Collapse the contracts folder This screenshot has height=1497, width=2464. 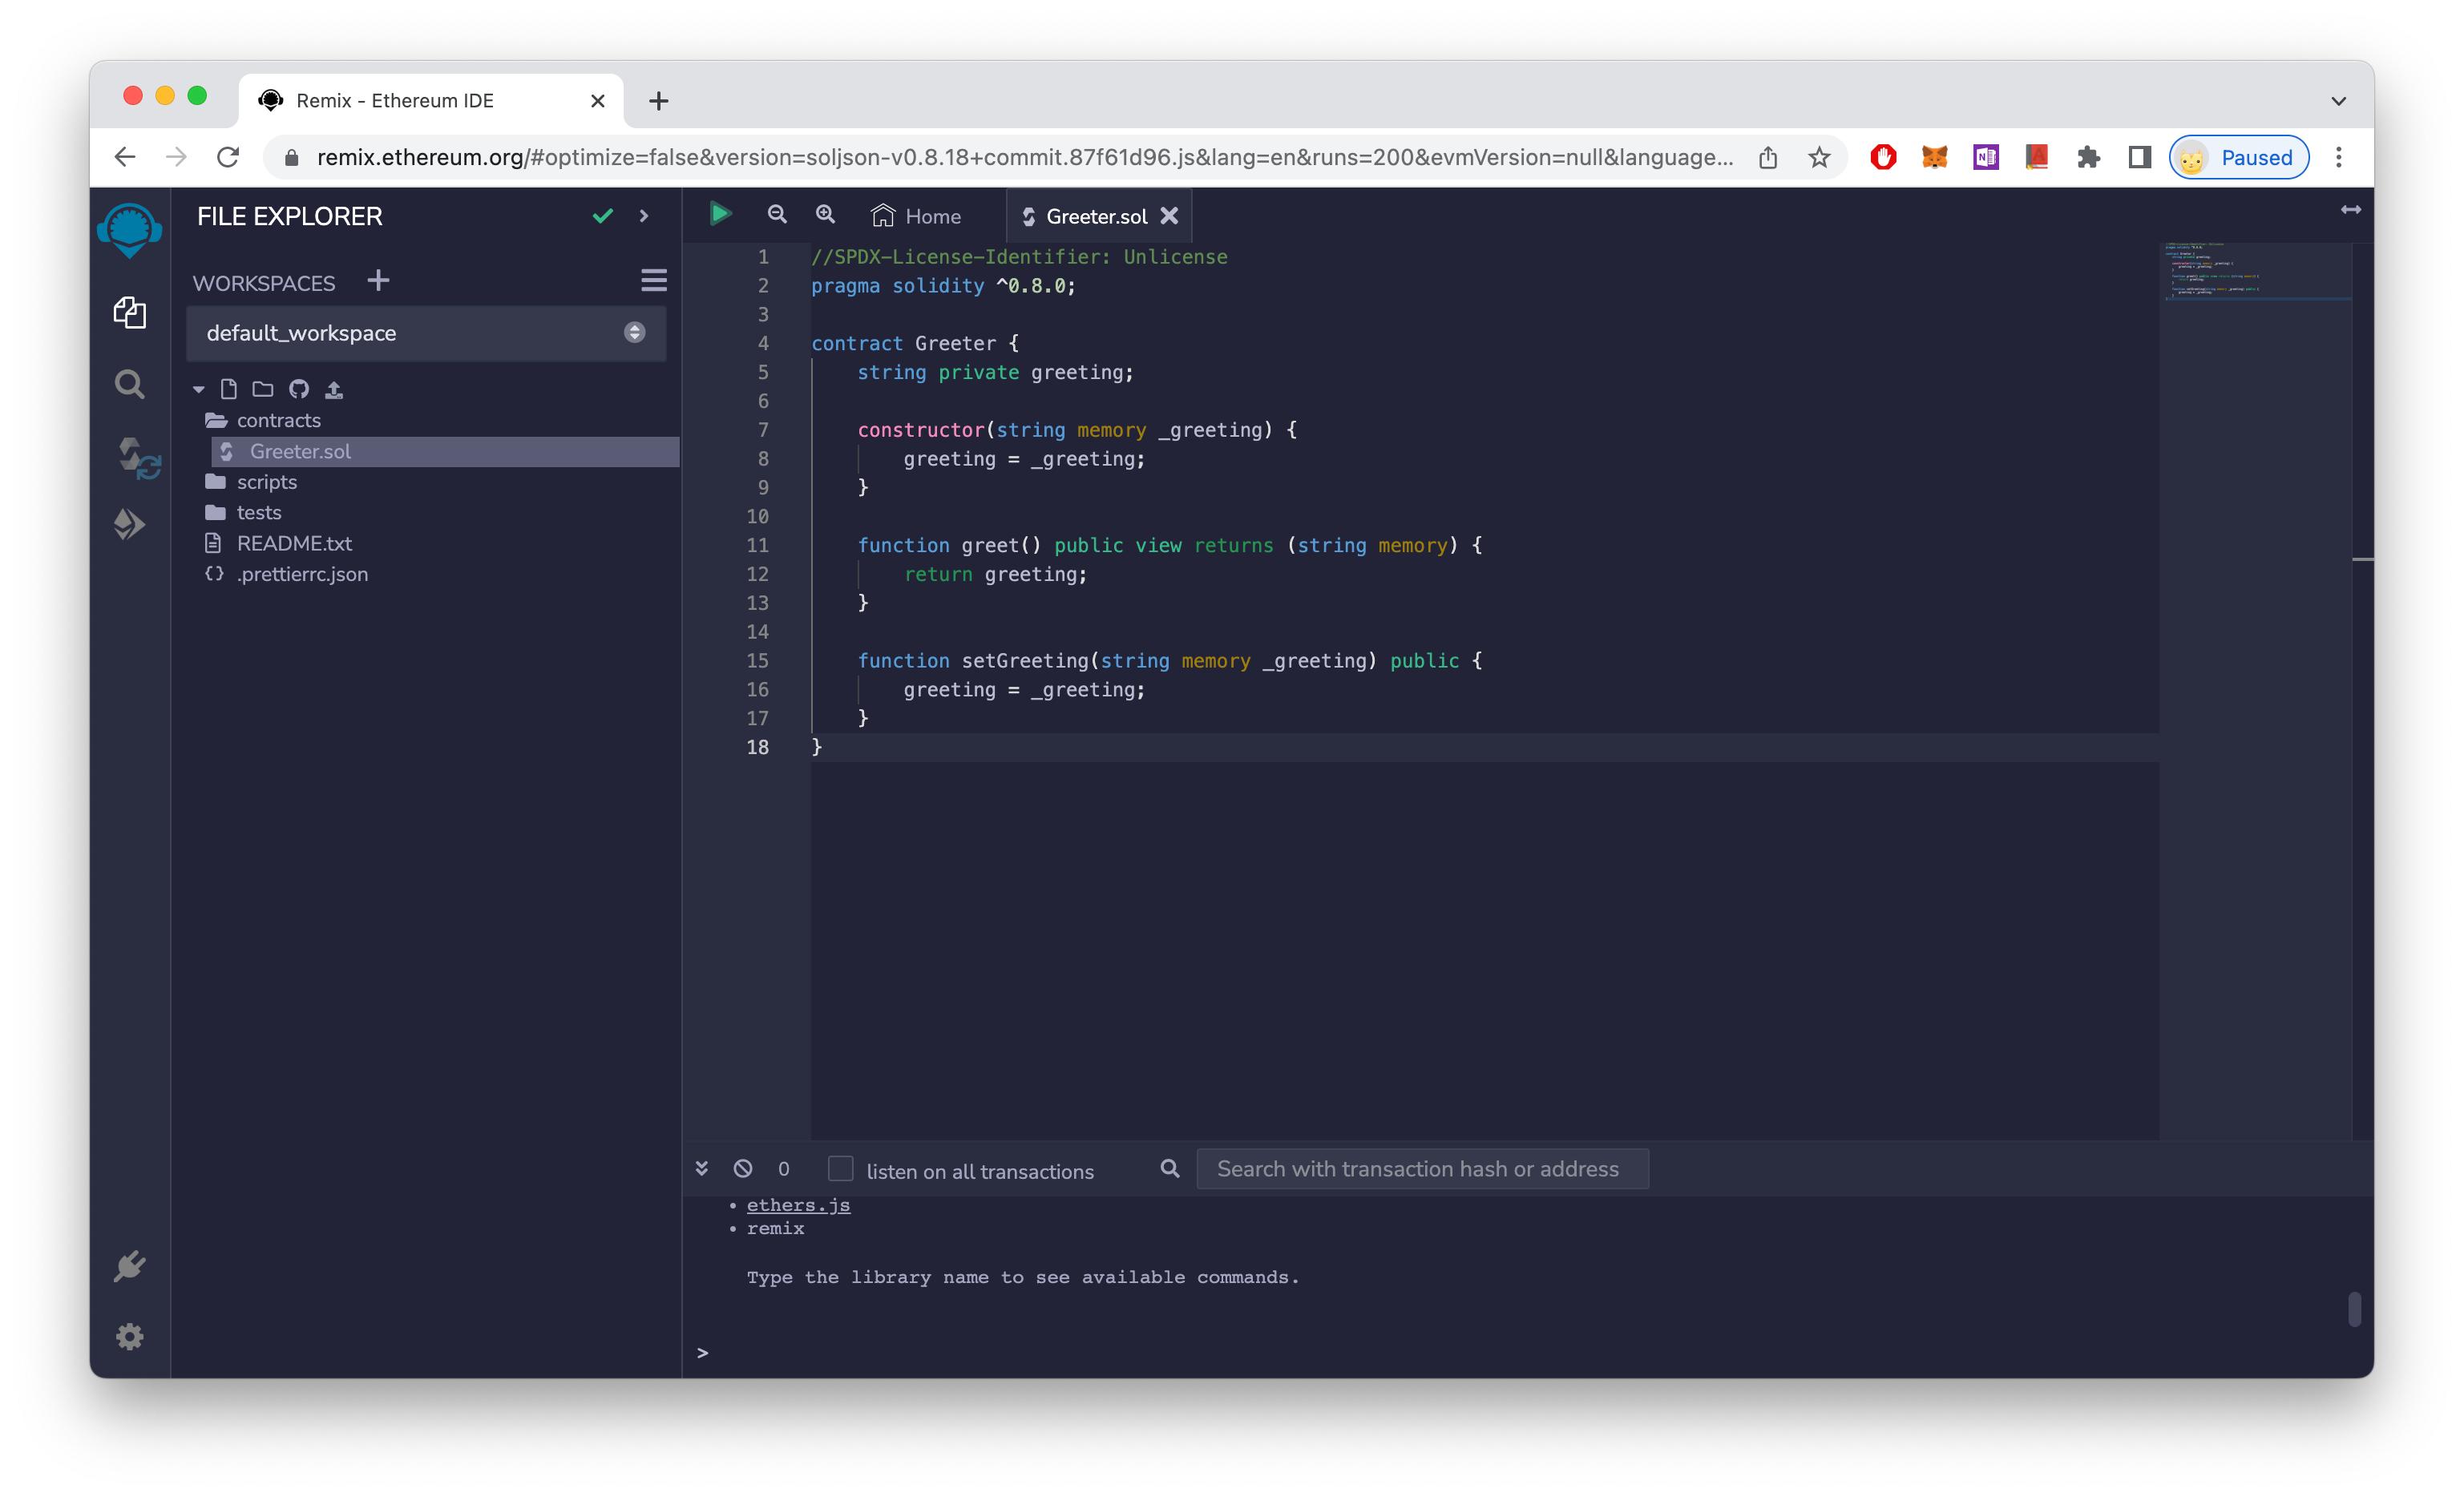tap(278, 421)
